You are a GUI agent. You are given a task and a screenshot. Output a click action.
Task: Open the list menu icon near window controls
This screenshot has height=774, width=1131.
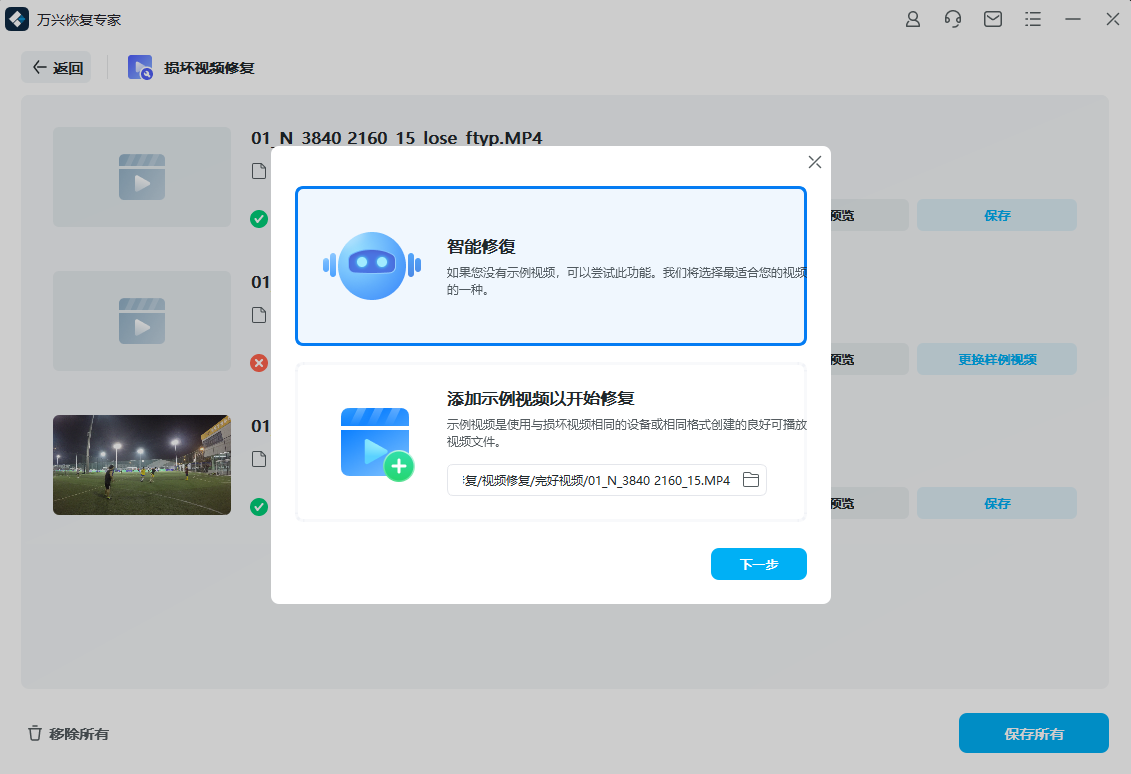[1032, 18]
